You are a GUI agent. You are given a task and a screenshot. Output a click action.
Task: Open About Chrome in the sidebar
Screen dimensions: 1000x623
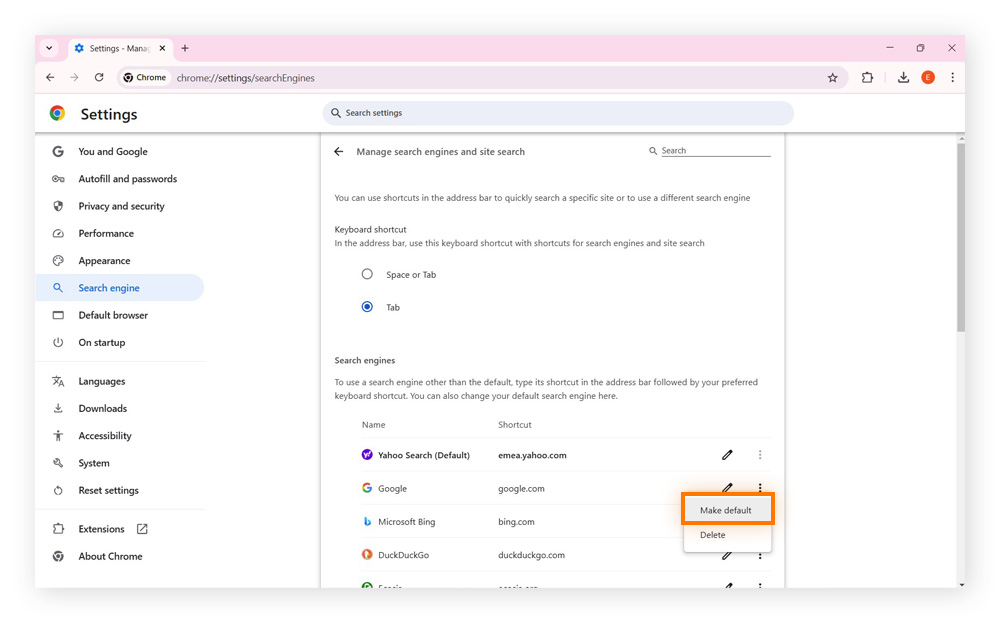click(x=110, y=556)
